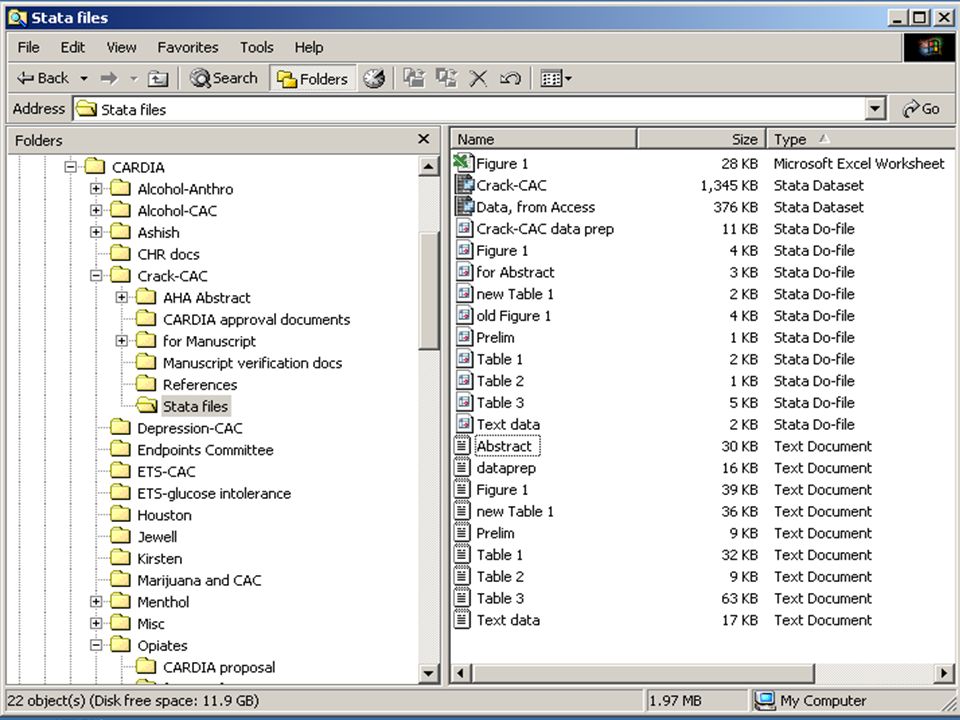The width and height of the screenshot is (960, 720).
Task: Expand the Menthol folder node
Action: 96,602
